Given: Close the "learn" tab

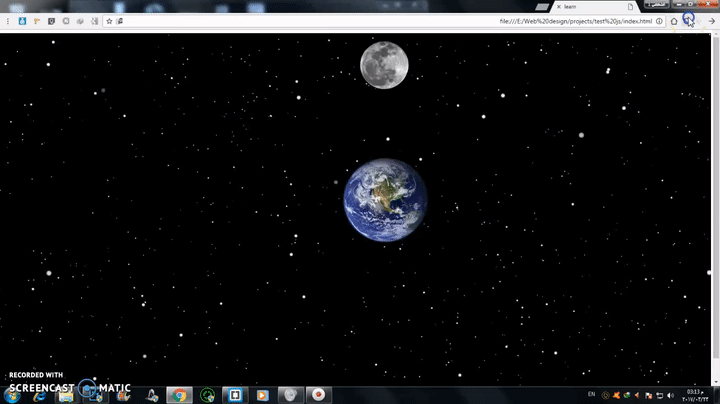Looking at the screenshot, I should pos(559,6).
